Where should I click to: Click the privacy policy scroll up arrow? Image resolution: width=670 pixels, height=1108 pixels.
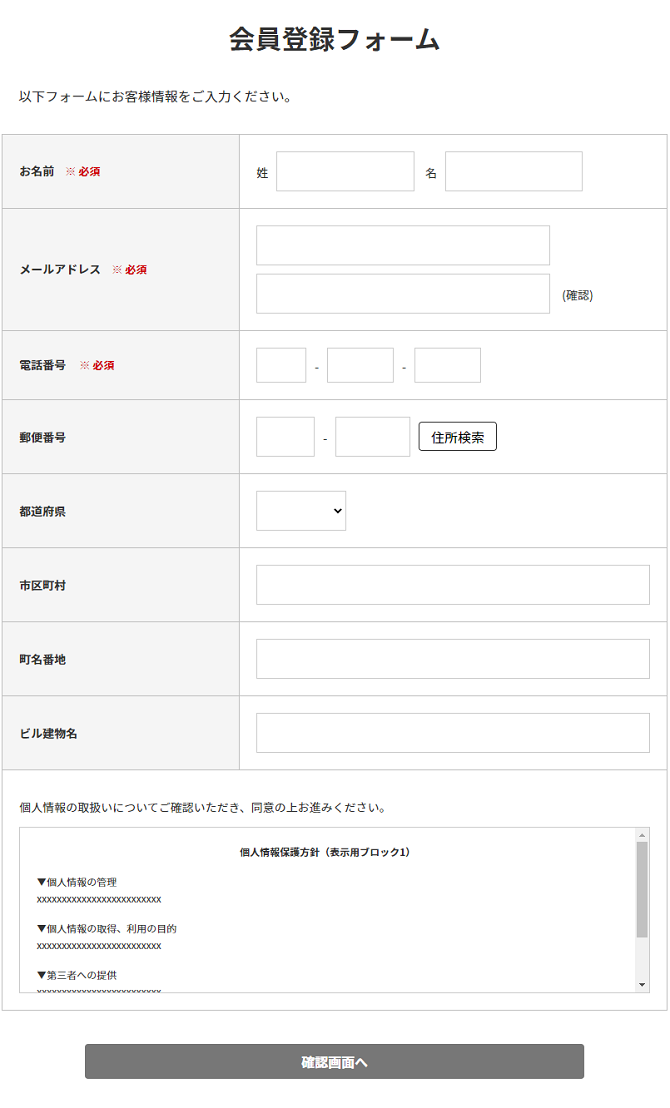click(642, 835)
